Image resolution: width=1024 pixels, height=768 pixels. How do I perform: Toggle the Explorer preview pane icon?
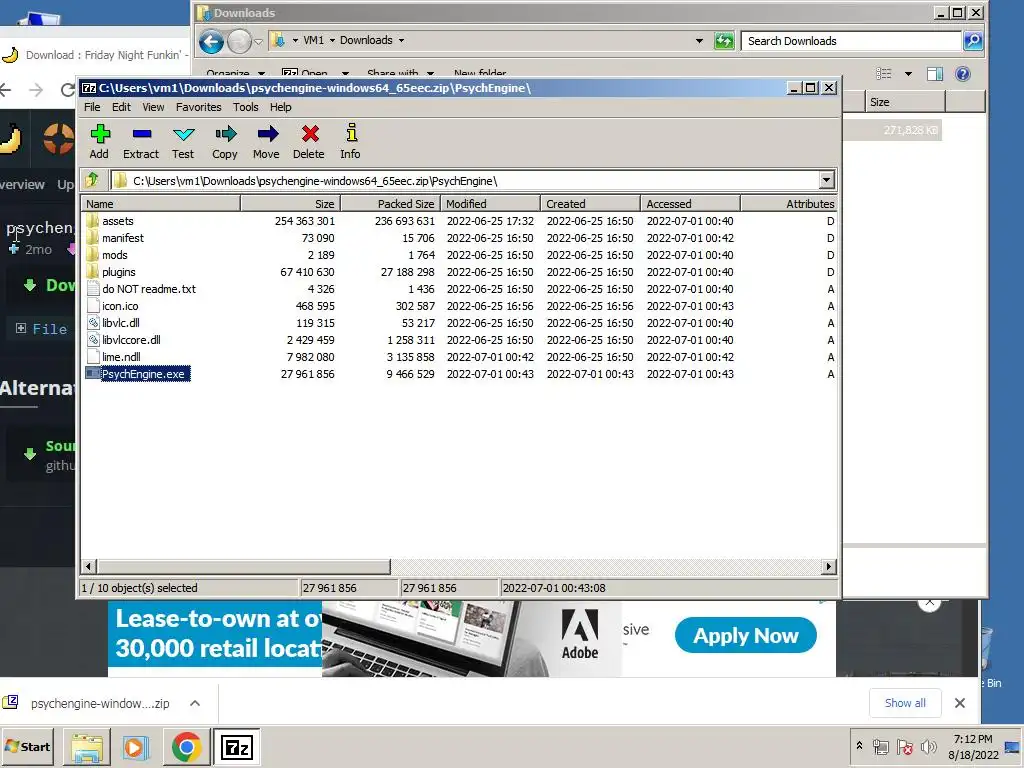(935, 74)
